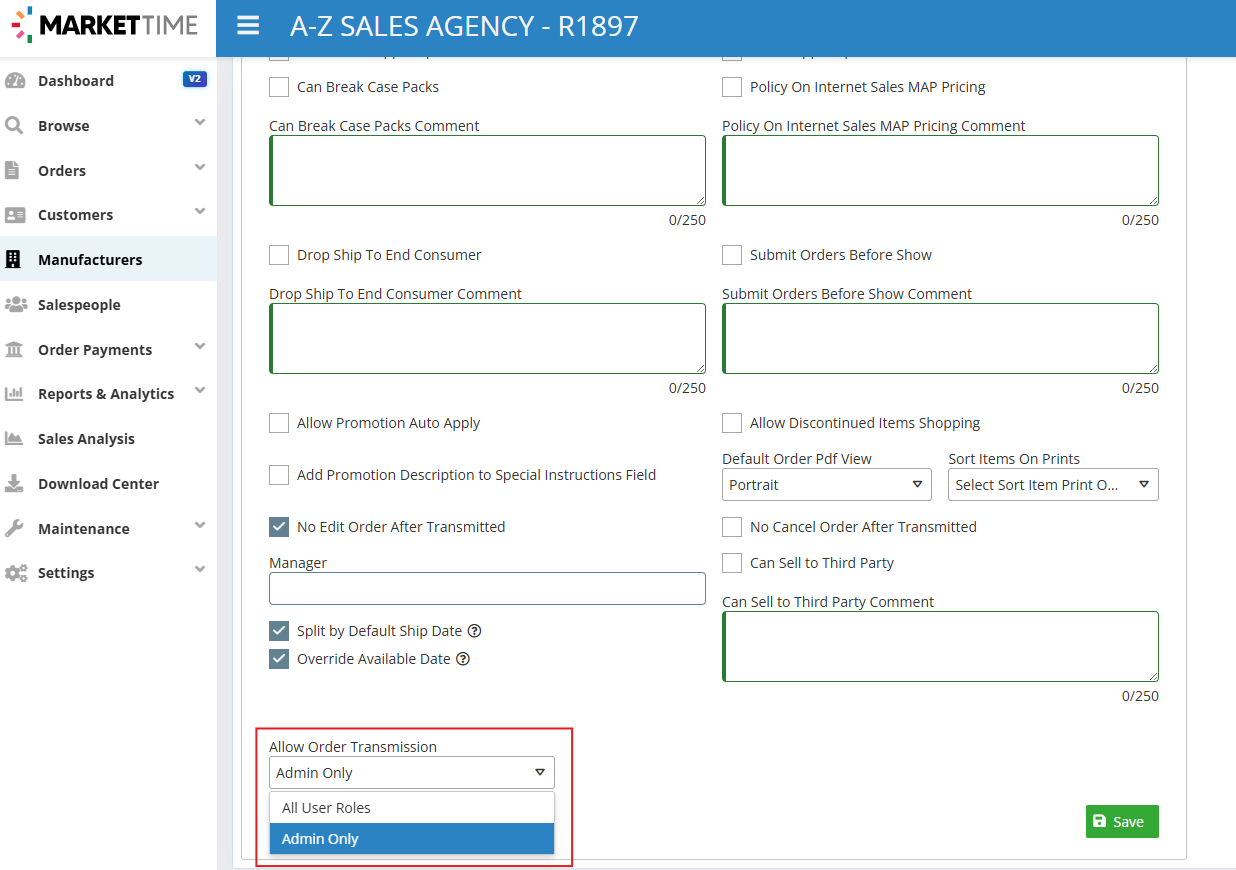1236x870 pixels.
Task: Toggle Allow Discontinued Items Shopping checkbox
Action: click(732, 423)
